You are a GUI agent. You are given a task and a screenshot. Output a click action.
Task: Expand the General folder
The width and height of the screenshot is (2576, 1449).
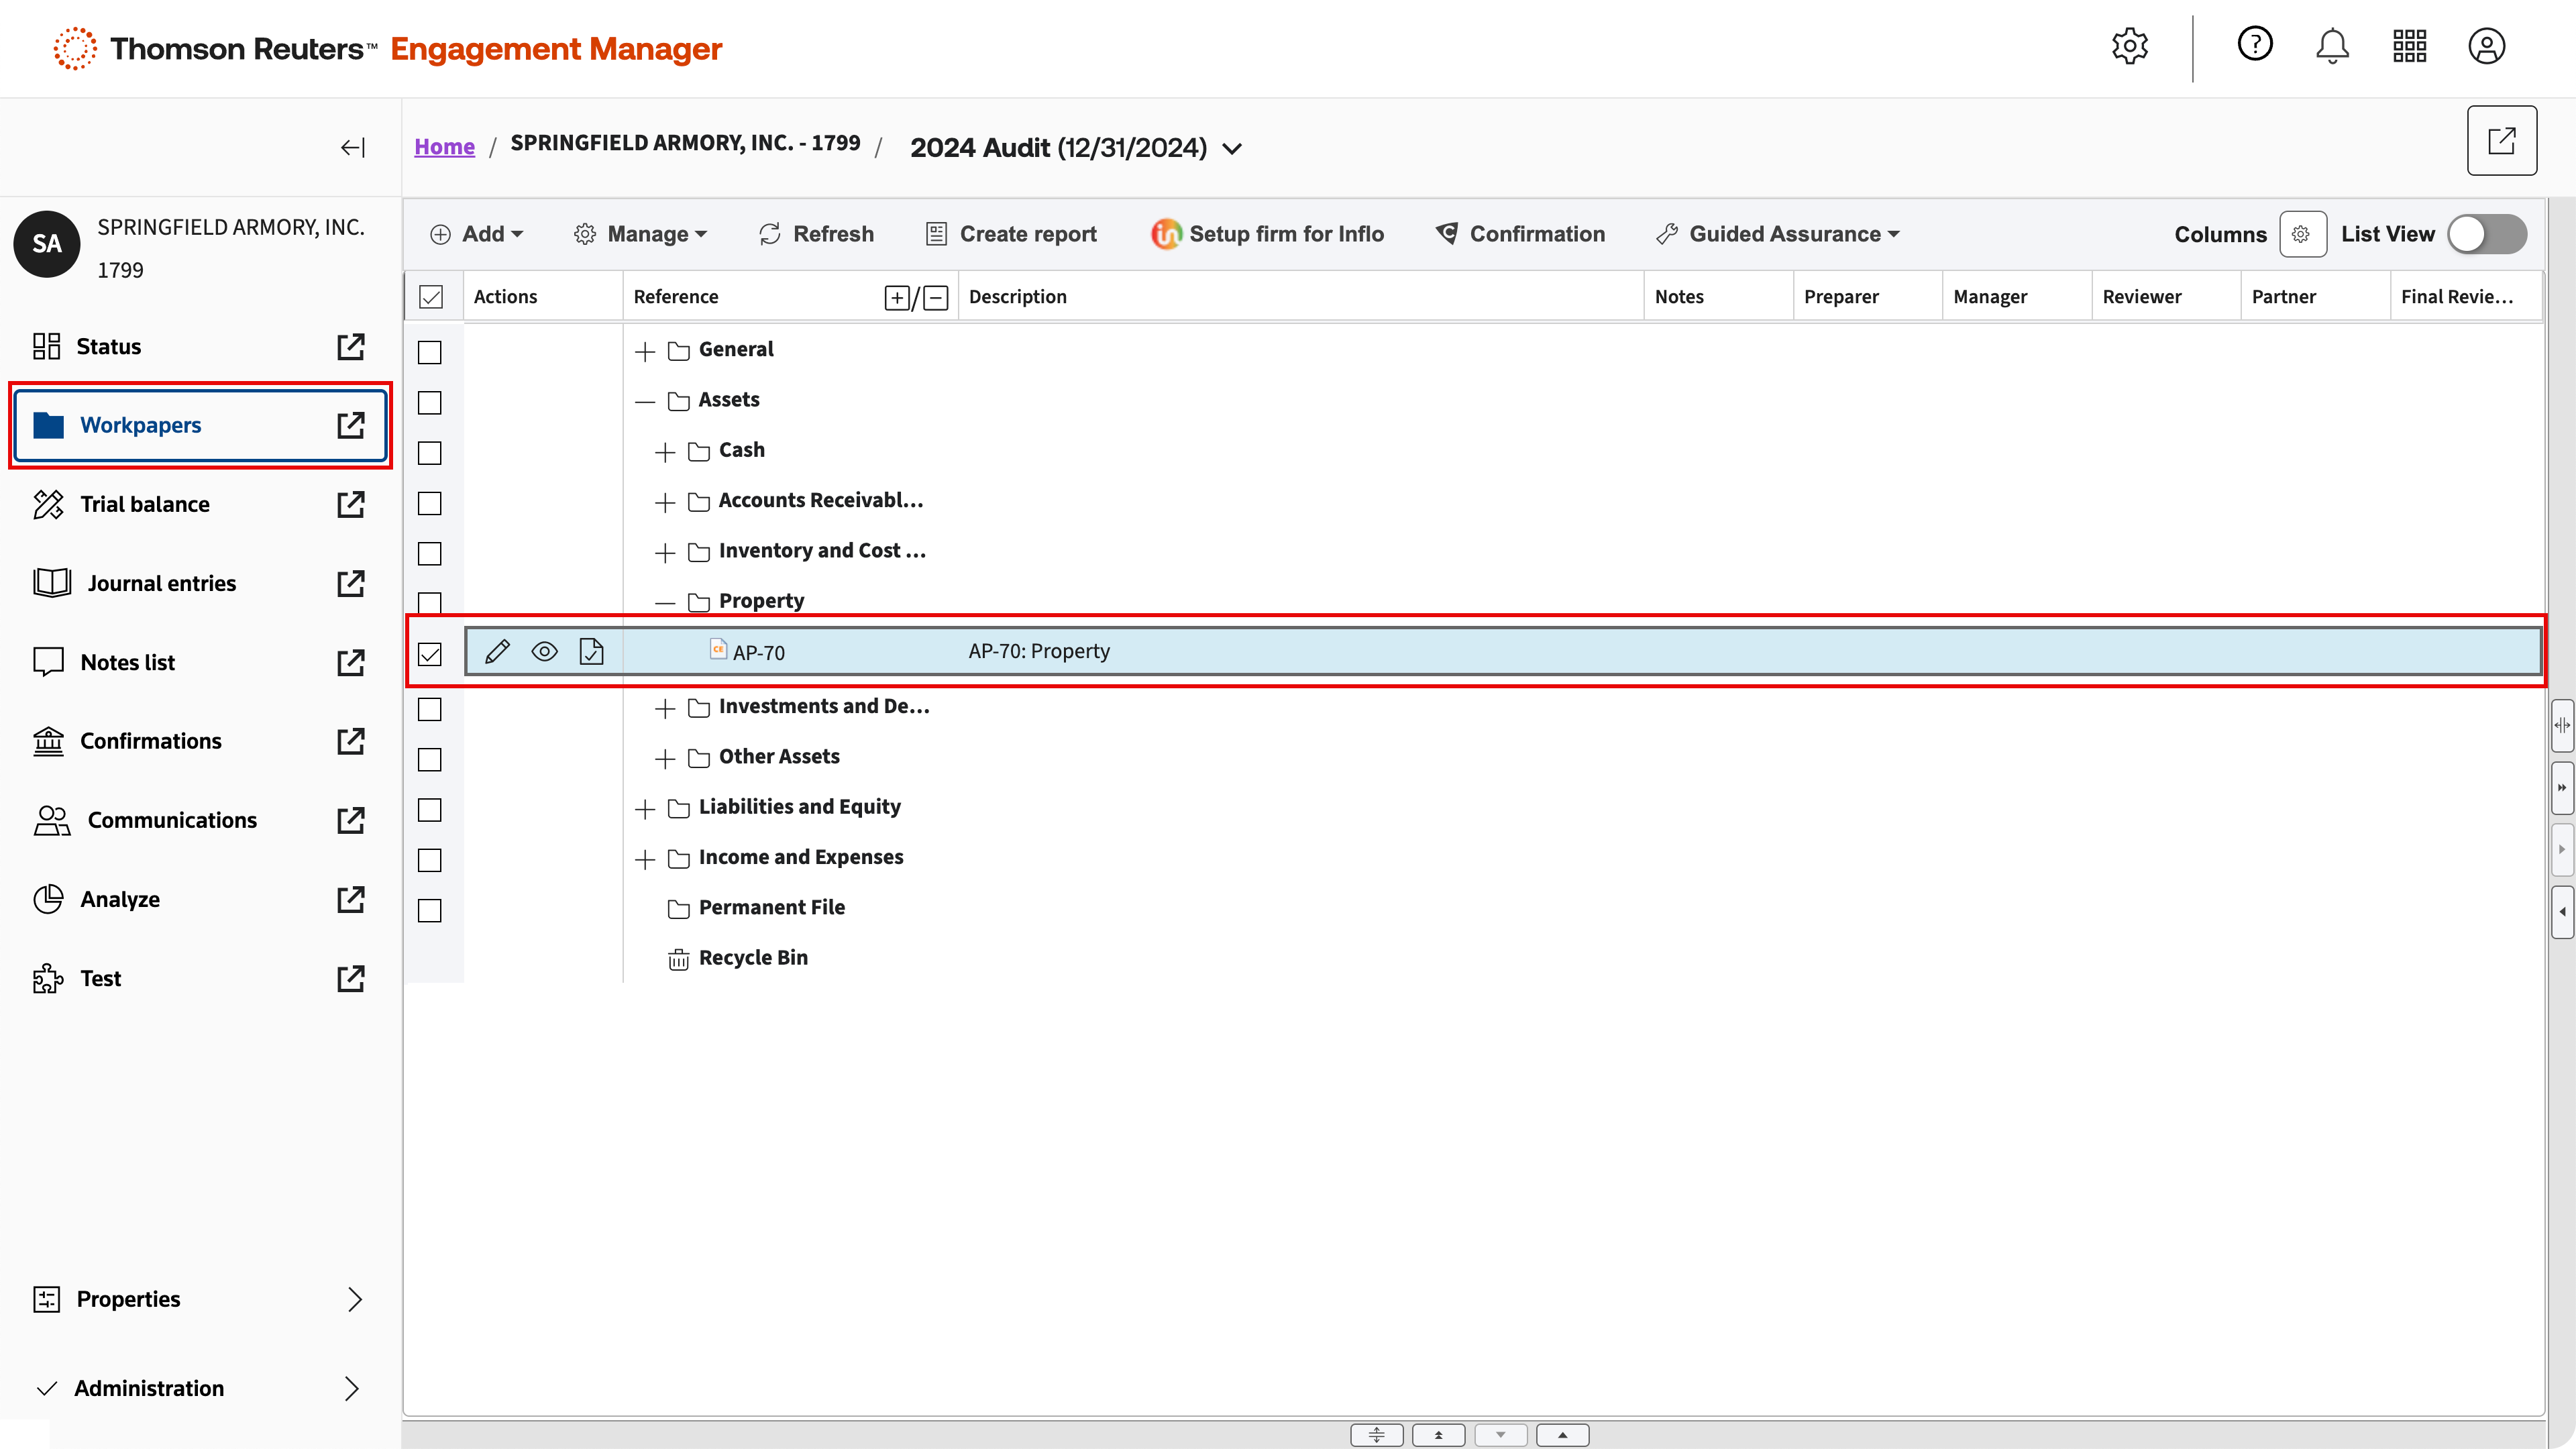click(x=645, y=352)
